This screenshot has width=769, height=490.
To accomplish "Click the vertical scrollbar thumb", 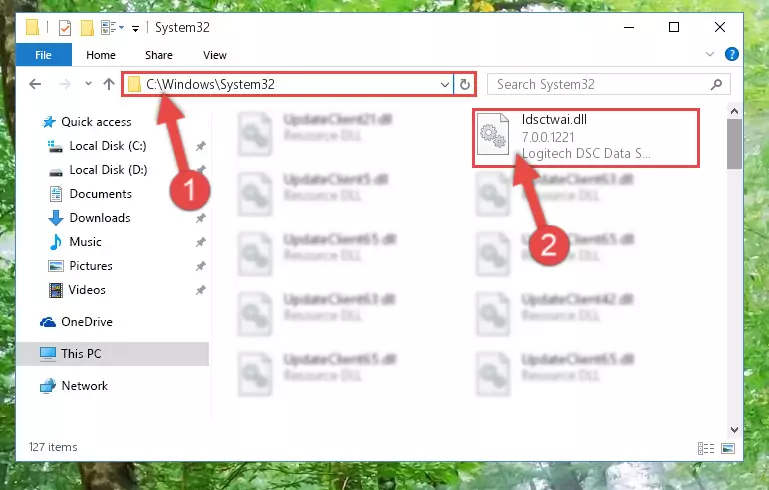I will tap(734, 144).
